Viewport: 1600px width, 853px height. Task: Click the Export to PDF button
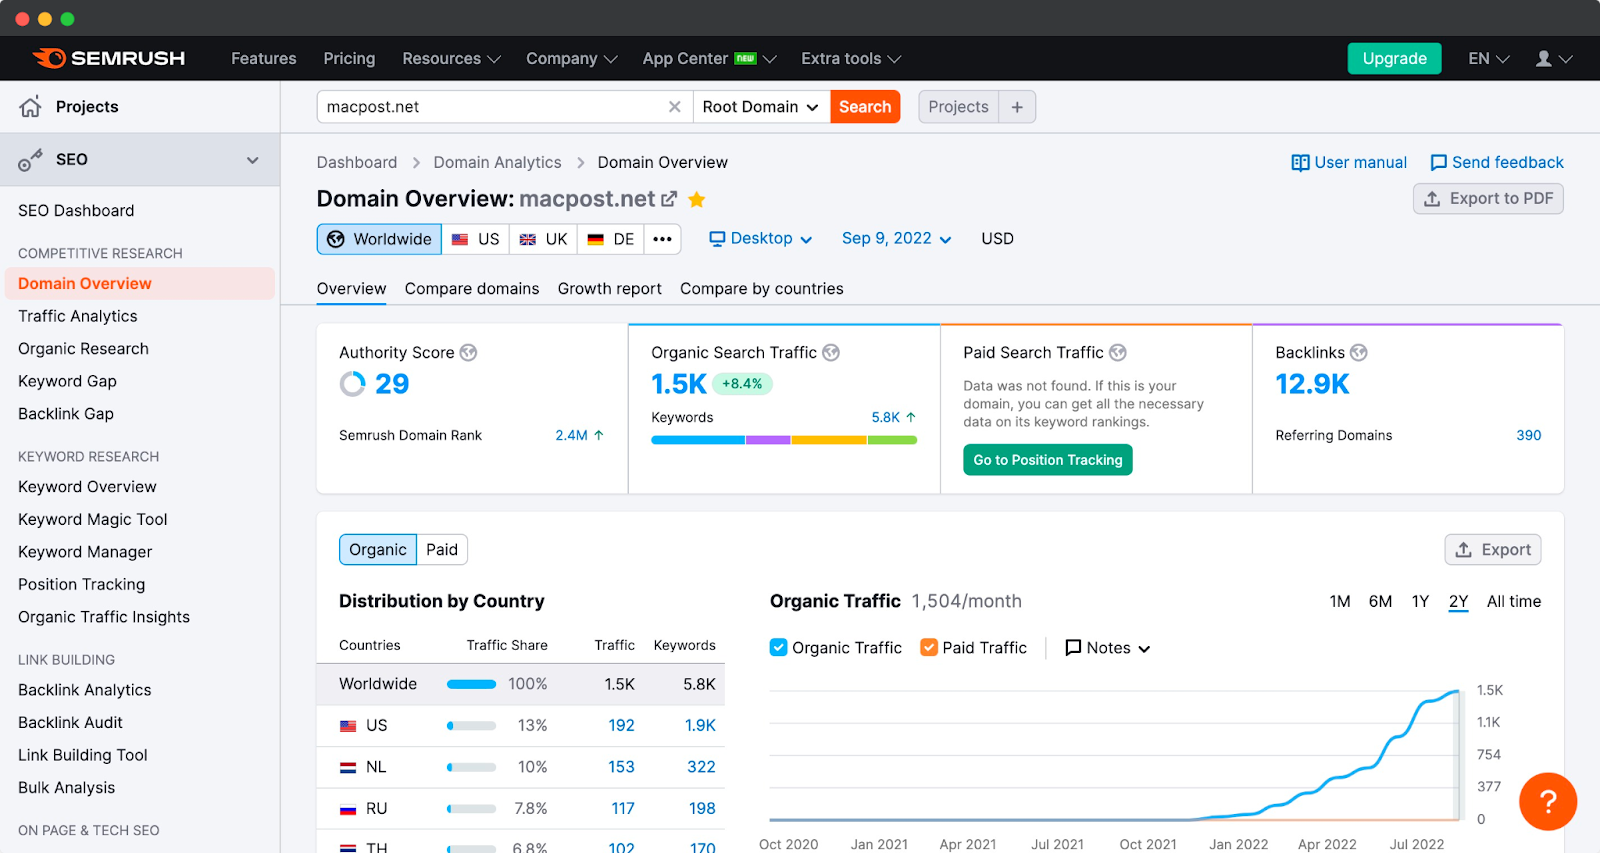point(1488,199)
